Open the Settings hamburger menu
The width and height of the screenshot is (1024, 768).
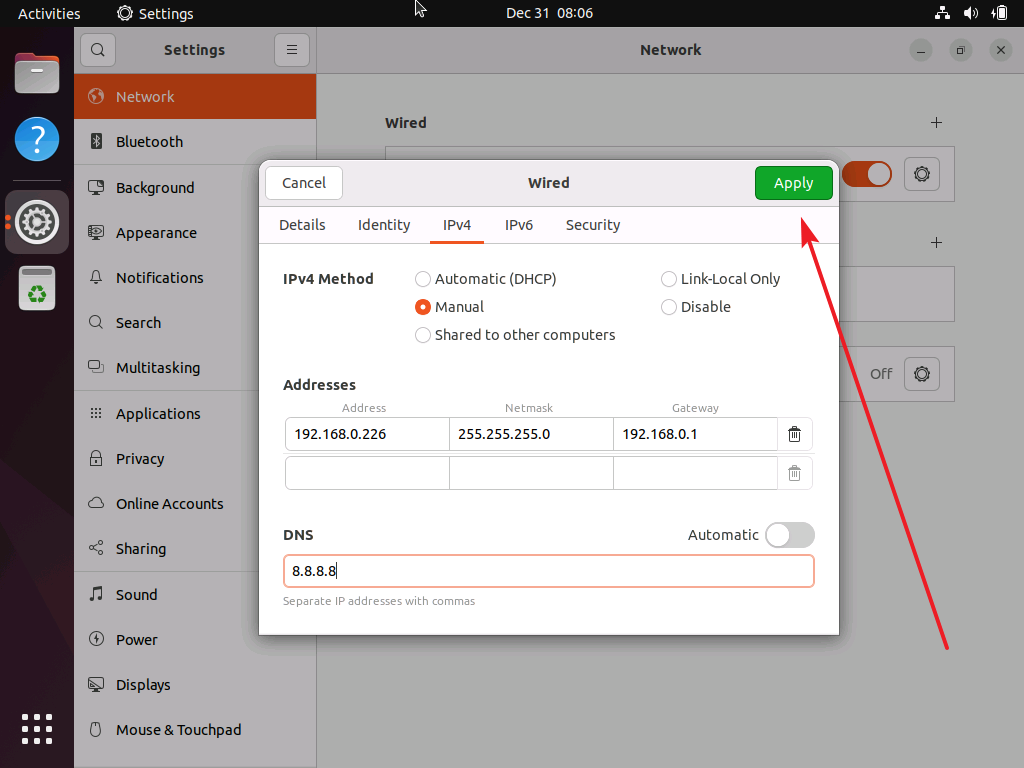tap(291, 49)
